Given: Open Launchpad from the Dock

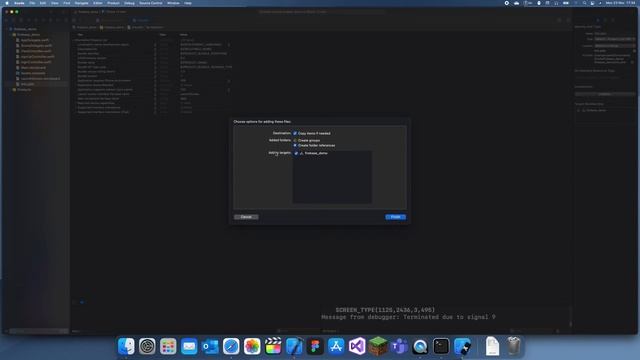Looking at the screenshot, I should tap(168, 347).
